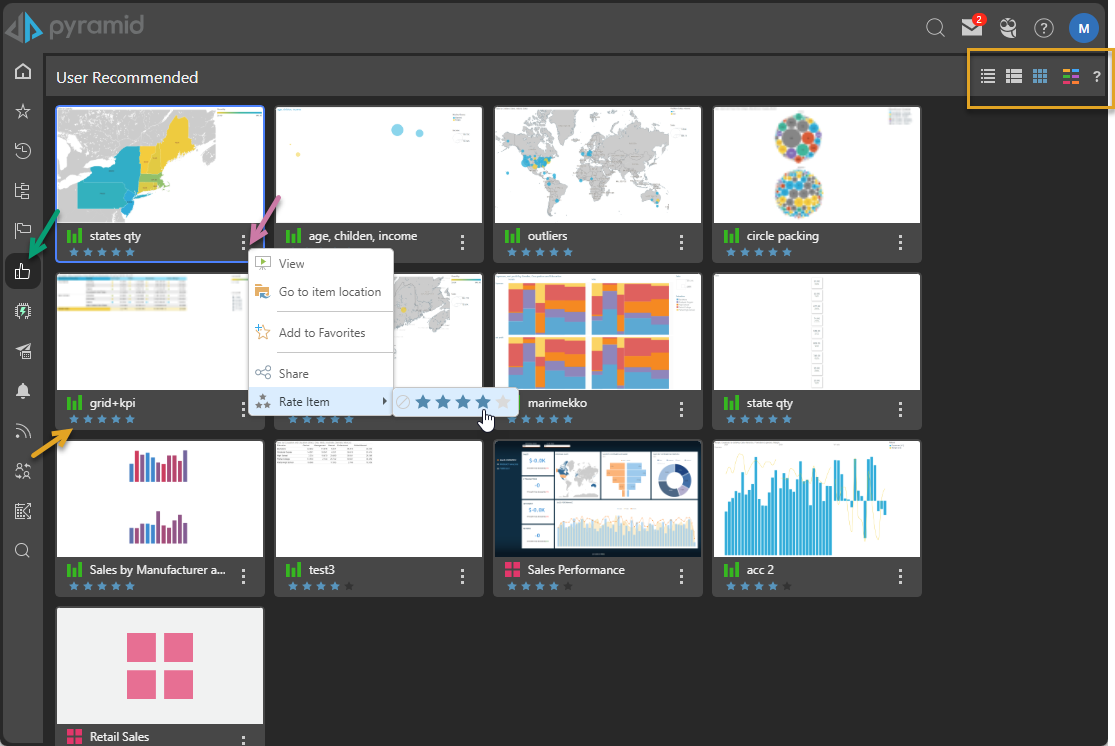Open the content folder tree icon
1115x746 pixels.
click(x=22, y=191)
